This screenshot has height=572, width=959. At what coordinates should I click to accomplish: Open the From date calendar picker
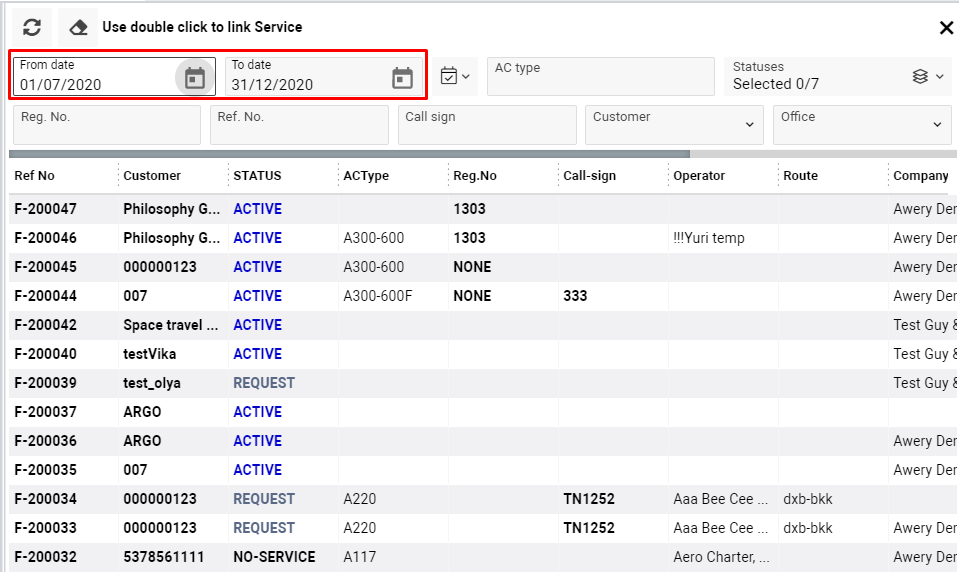pyautogui.click(x=195, y=78)
